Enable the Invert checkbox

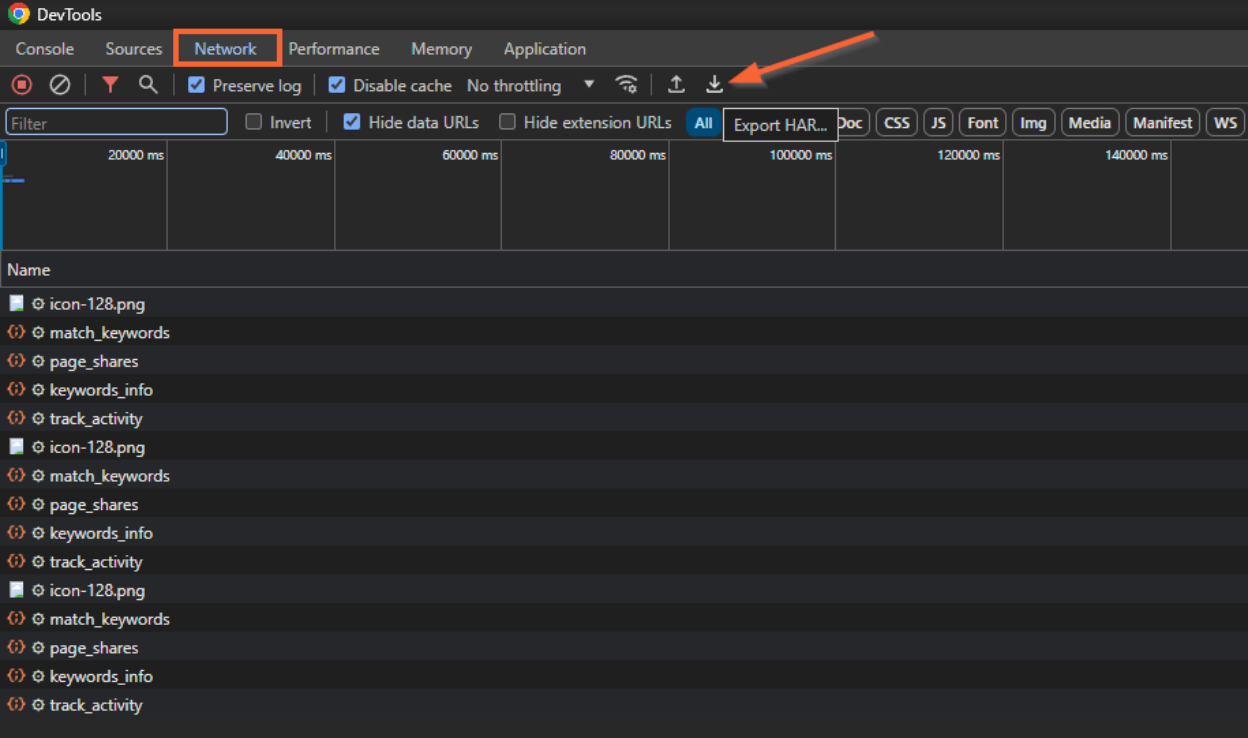254,122
